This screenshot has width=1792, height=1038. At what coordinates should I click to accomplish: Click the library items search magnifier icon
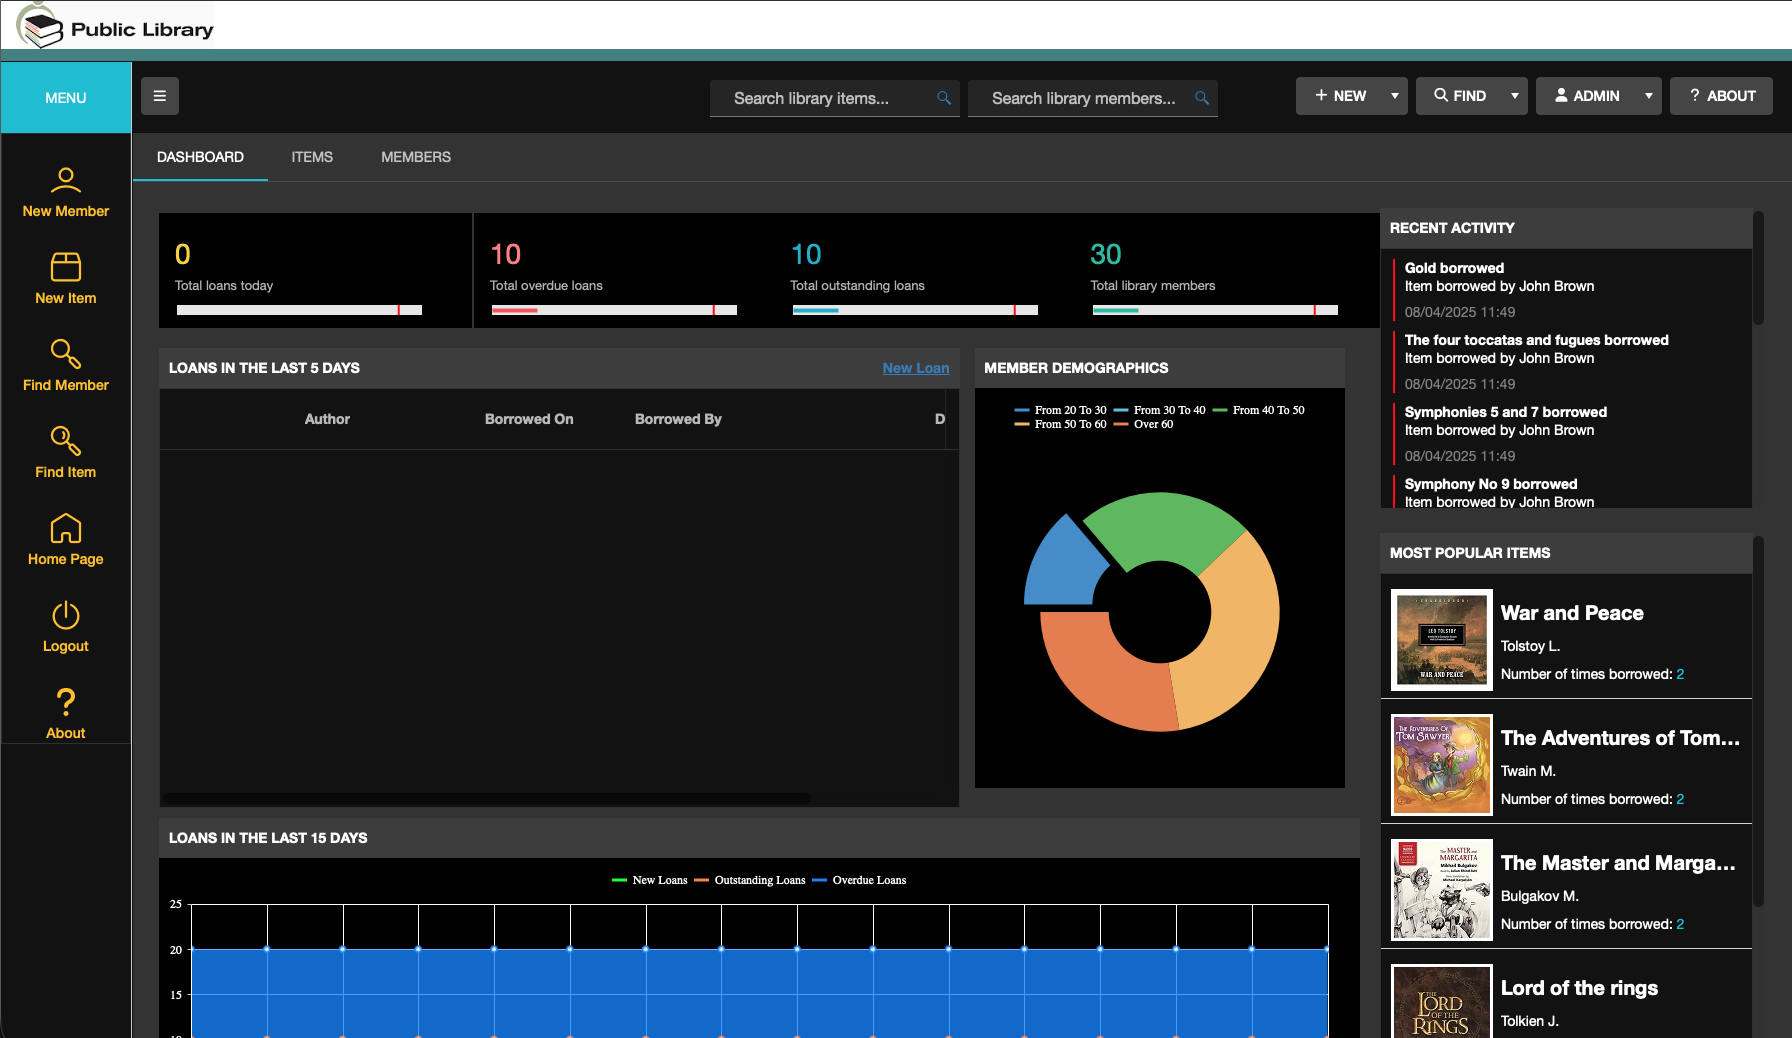point(943,98)
